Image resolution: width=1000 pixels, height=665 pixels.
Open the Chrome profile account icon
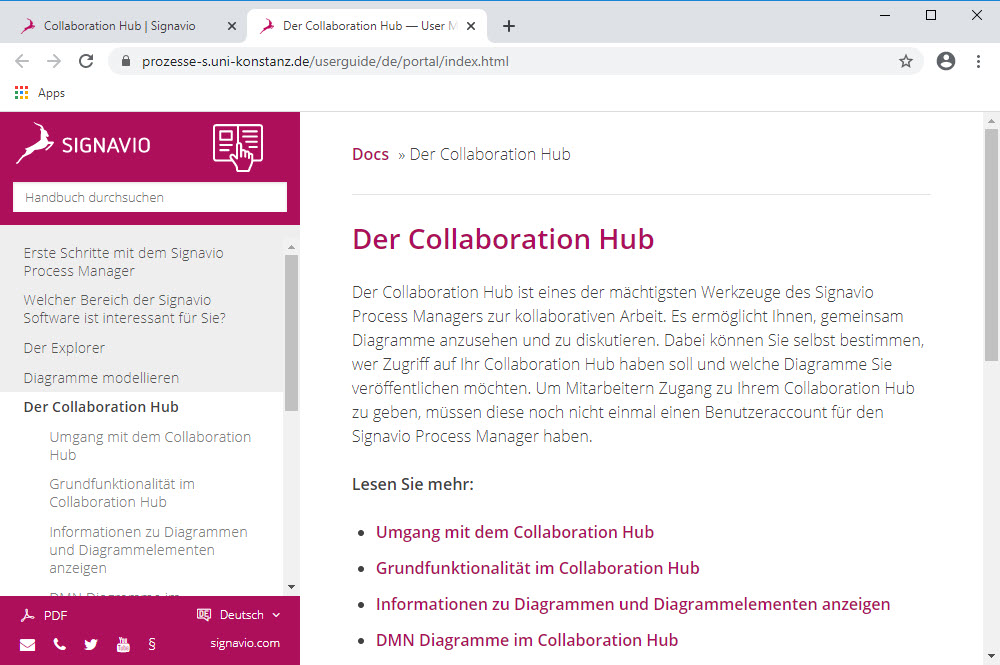coord(946,61)
